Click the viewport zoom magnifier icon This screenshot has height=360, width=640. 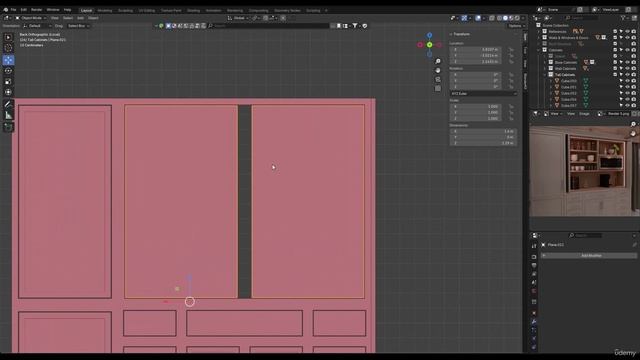click(438, 61)
